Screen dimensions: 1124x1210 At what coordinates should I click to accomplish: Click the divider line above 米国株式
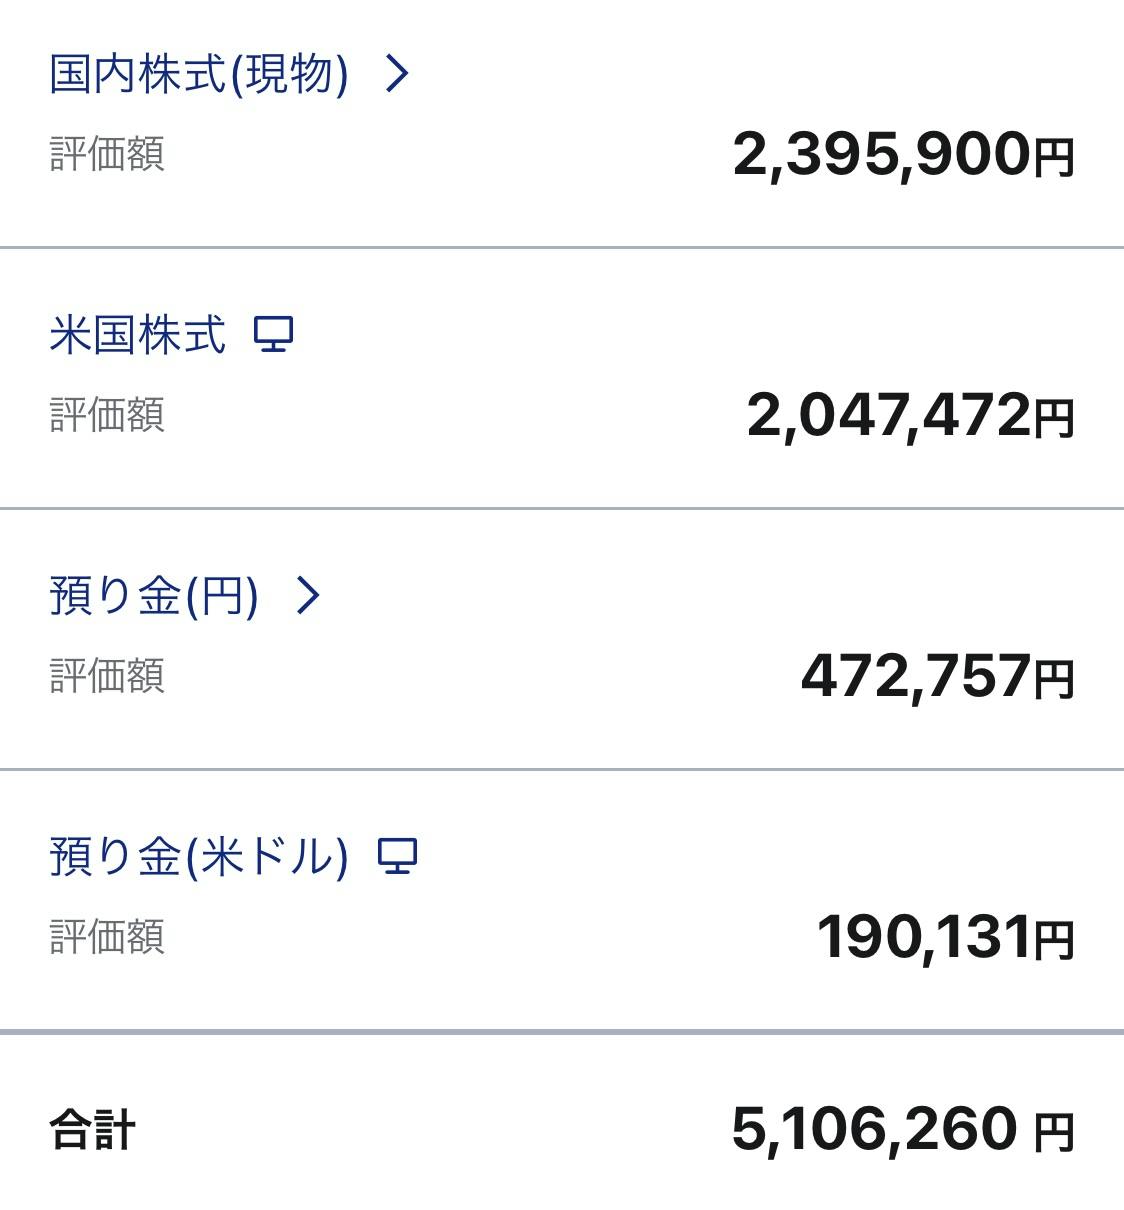point(562,247)
